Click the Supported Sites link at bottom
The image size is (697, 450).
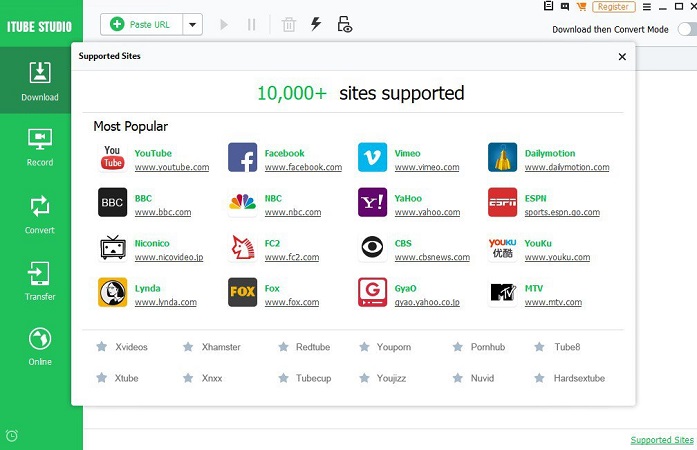(x=662, y=440)
